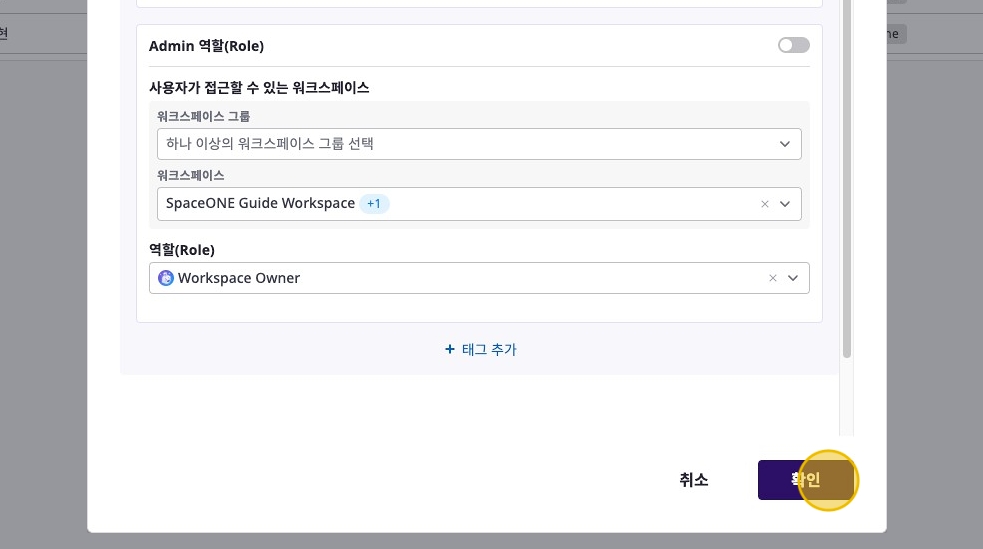Screen dimensions: 983x549
Task: Select the SpaceONE Guide Workspace entry
Action: (260, 204)
